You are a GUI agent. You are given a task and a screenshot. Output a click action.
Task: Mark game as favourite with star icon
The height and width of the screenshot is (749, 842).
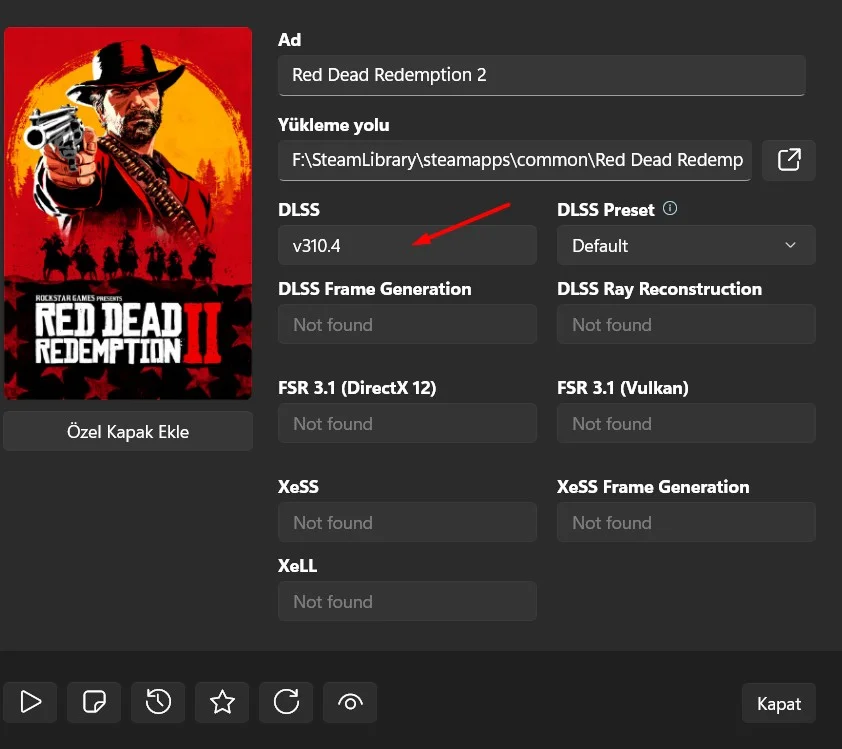pos(222,702)
